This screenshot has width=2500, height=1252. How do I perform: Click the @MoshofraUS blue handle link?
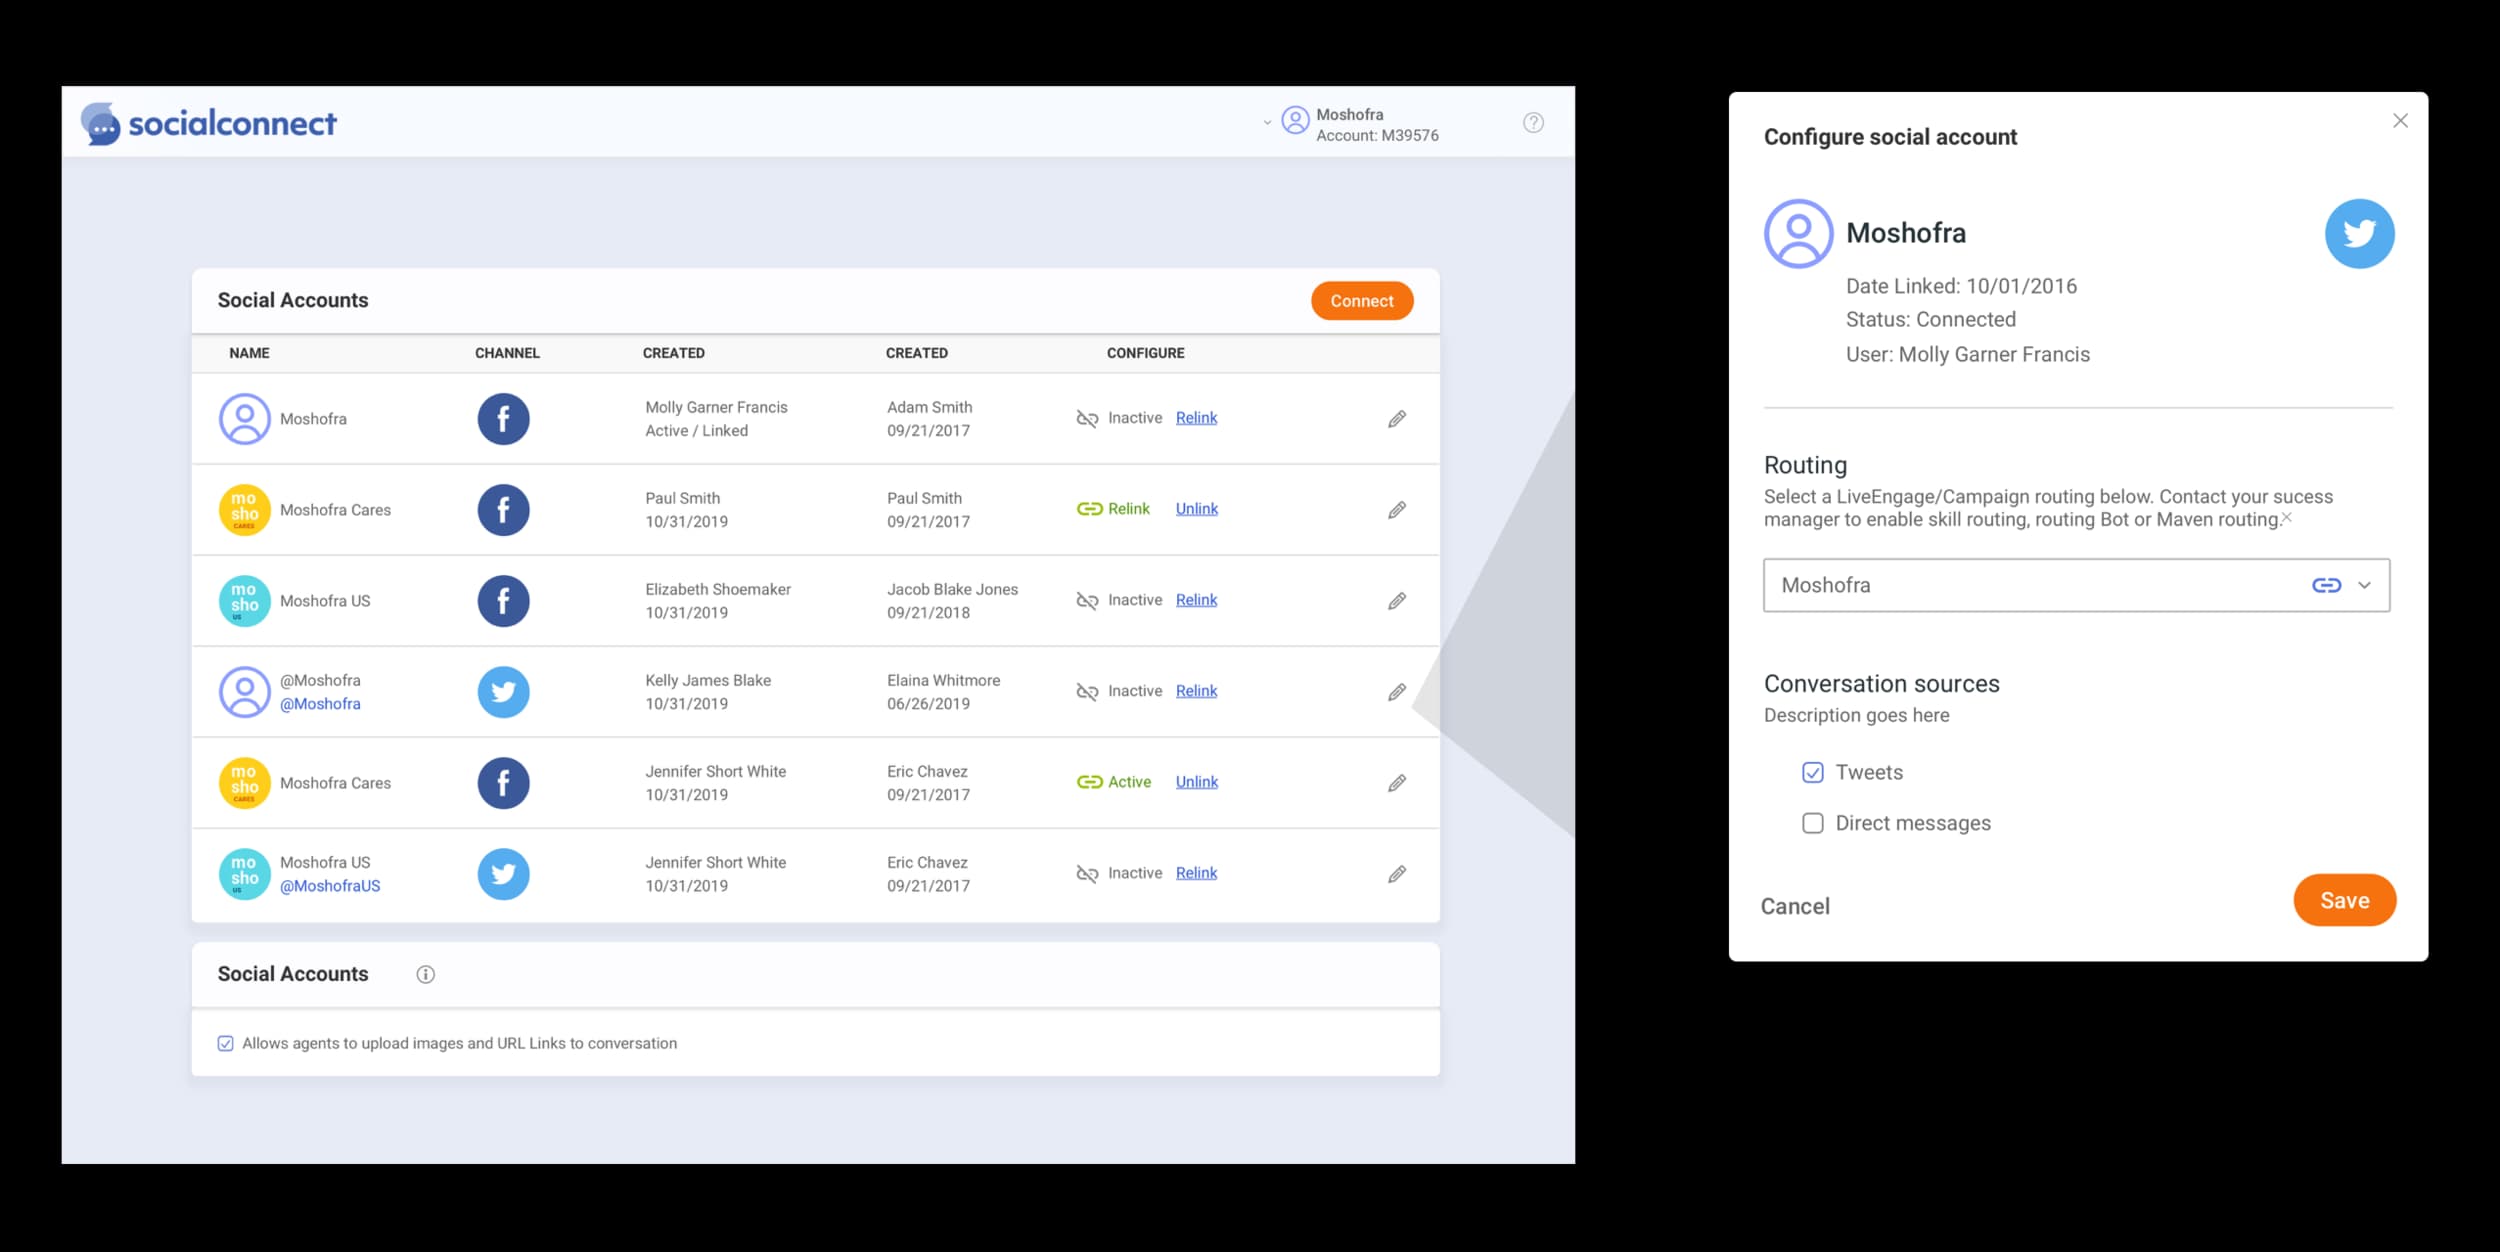tap(330, 886)
